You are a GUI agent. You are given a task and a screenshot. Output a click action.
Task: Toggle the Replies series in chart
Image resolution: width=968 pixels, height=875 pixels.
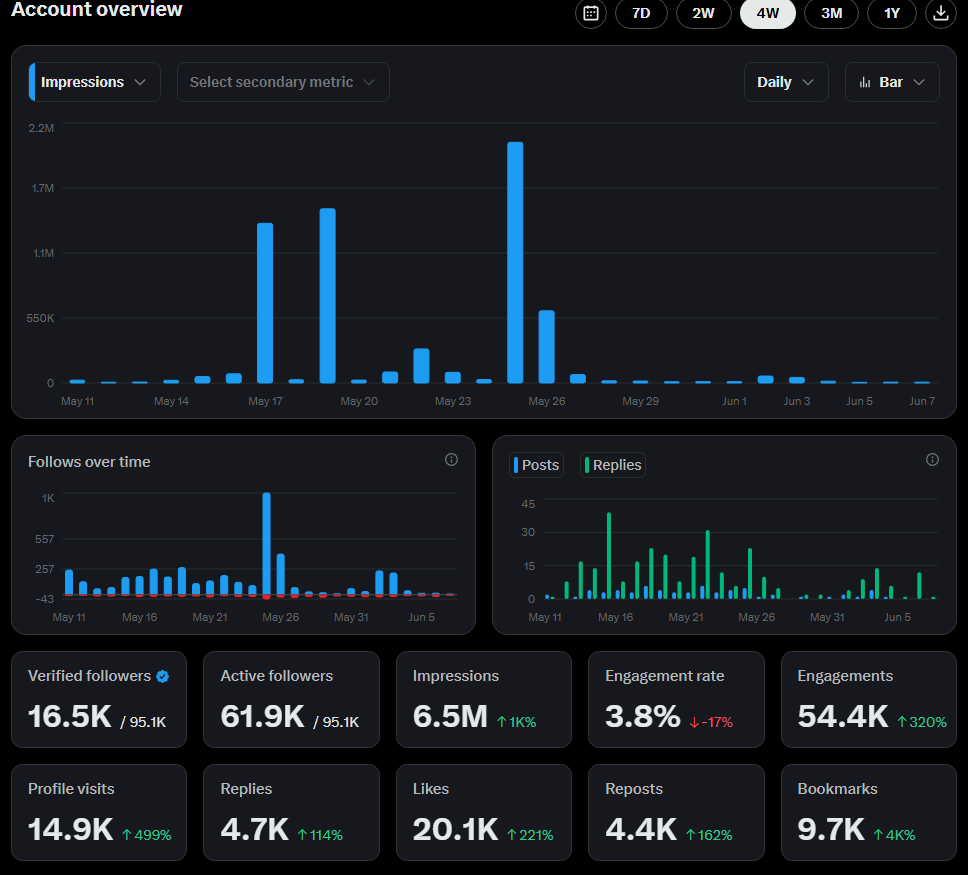click(613, 465)
